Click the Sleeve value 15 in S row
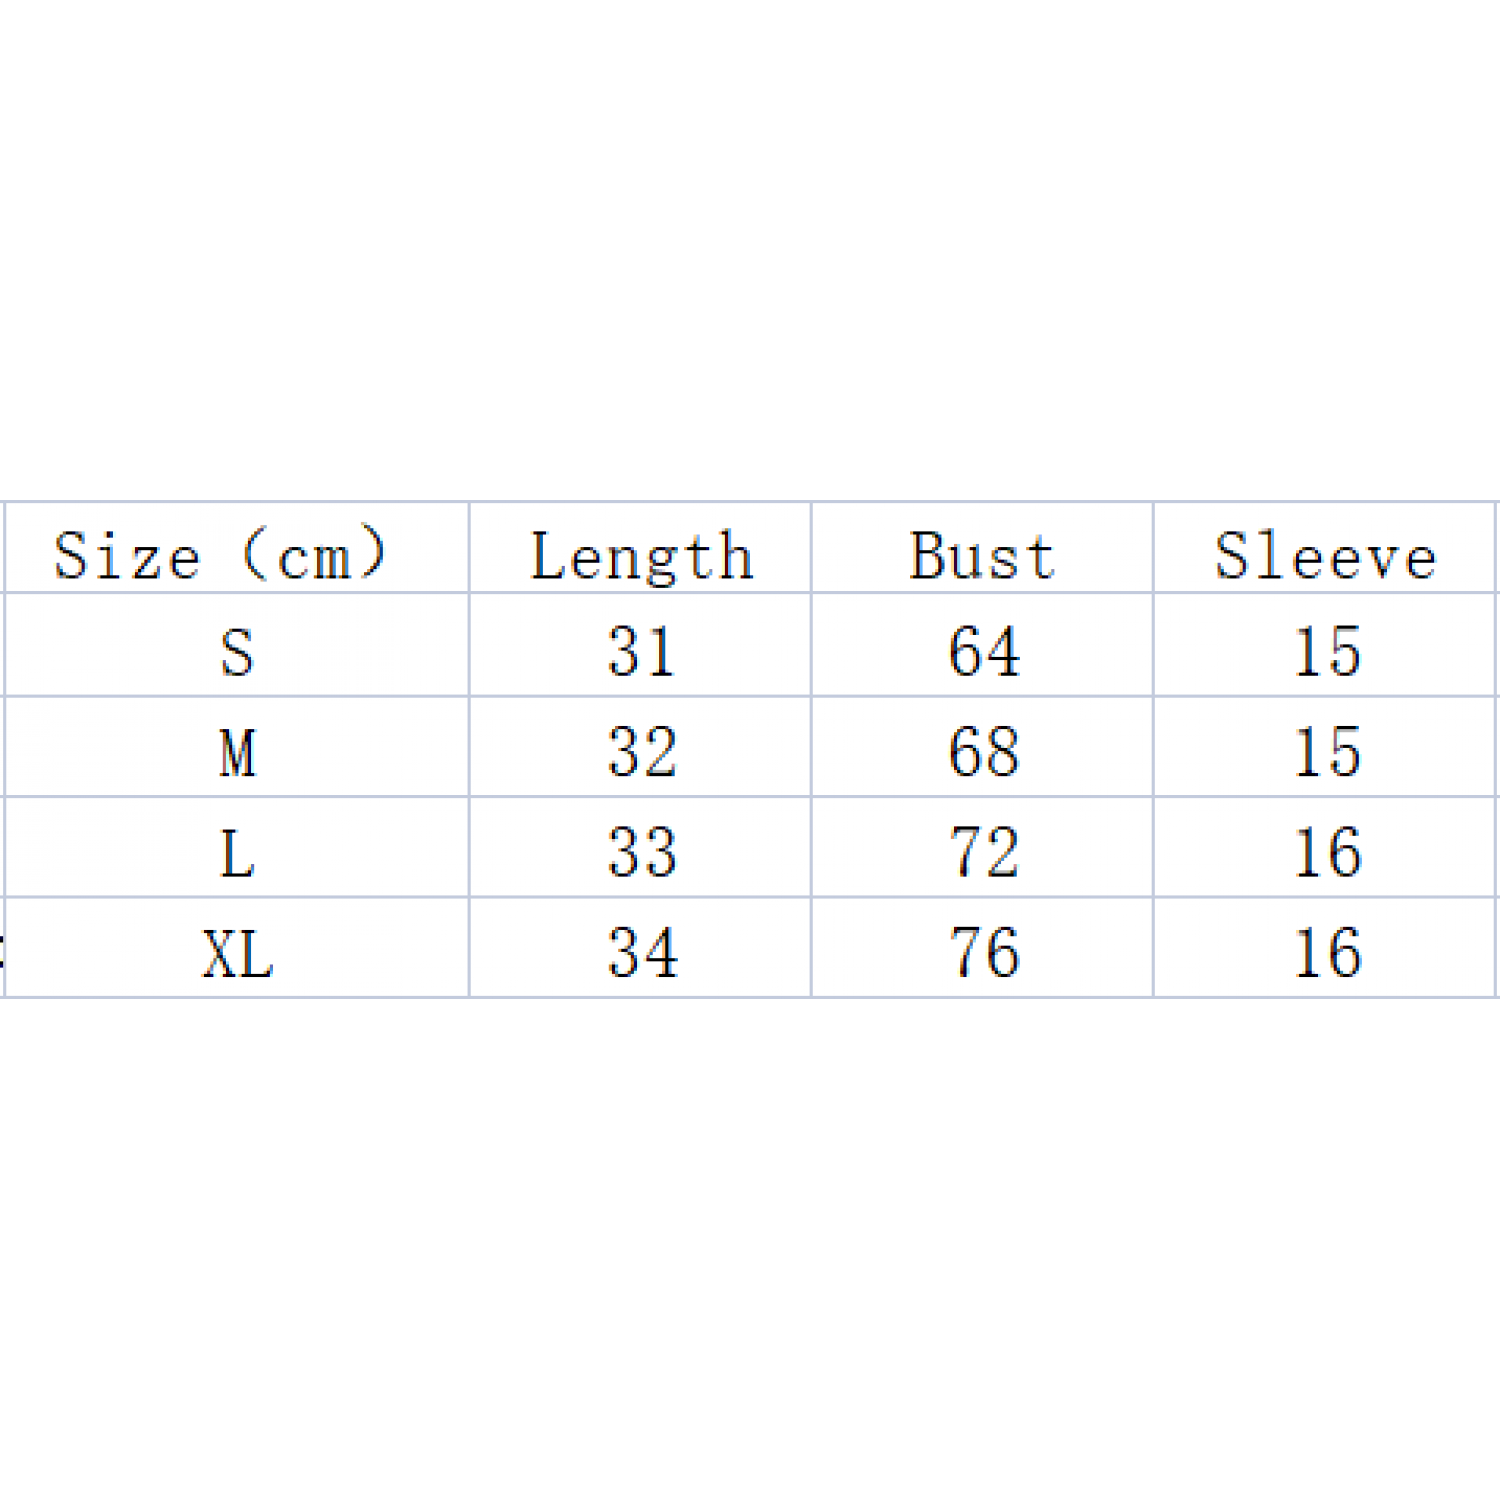Viewport: 1500px width, 1500px height. tap(1327, 652)
